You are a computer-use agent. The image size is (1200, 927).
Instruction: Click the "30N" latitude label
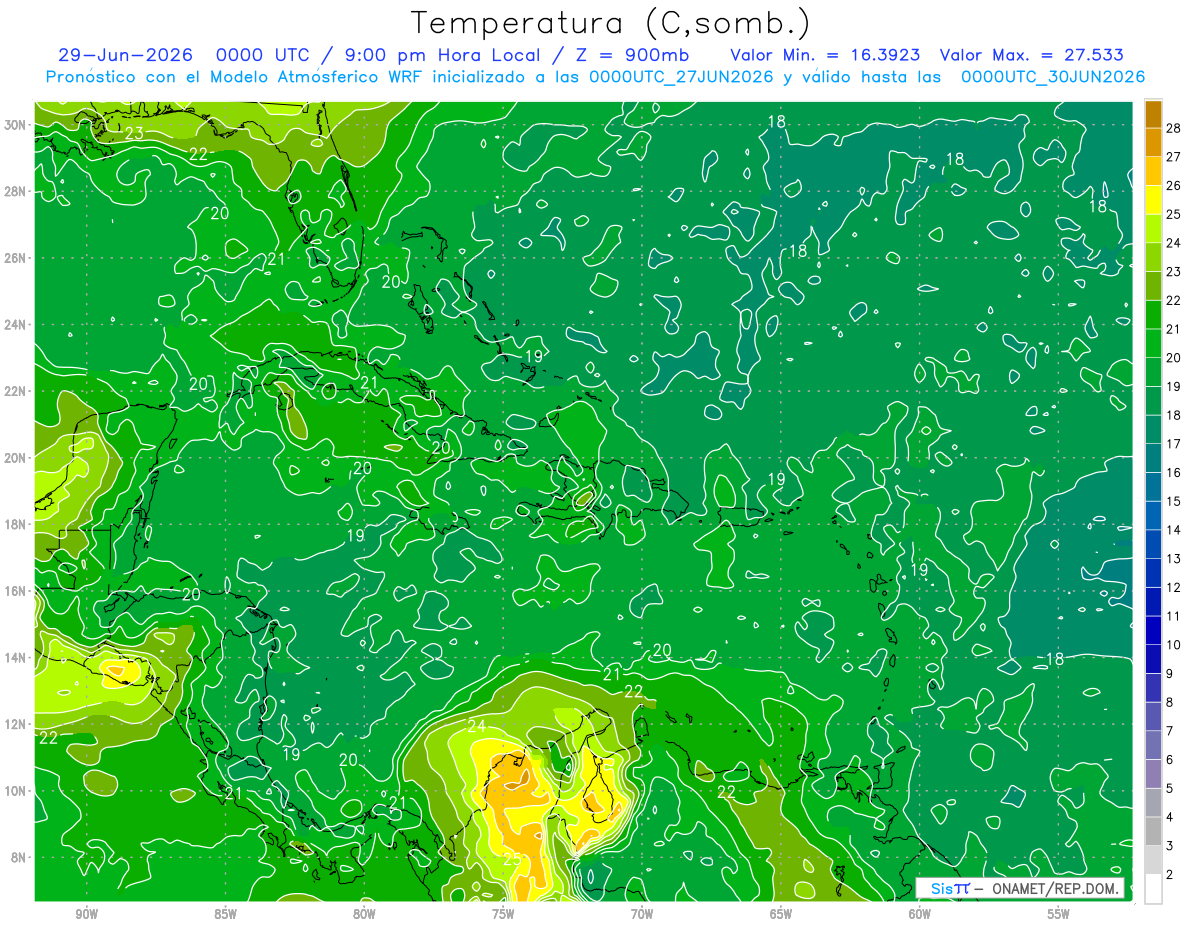coord(16,125)
